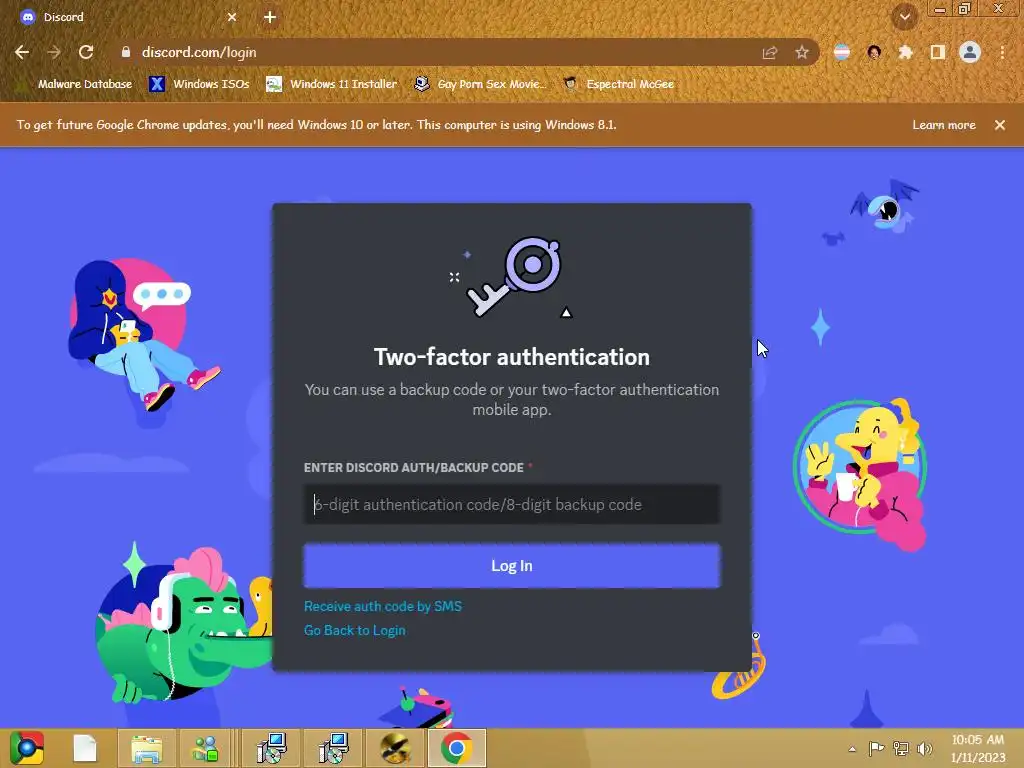
Task: Bookmark this page with the star icon
Action: [x=801, y=52]
